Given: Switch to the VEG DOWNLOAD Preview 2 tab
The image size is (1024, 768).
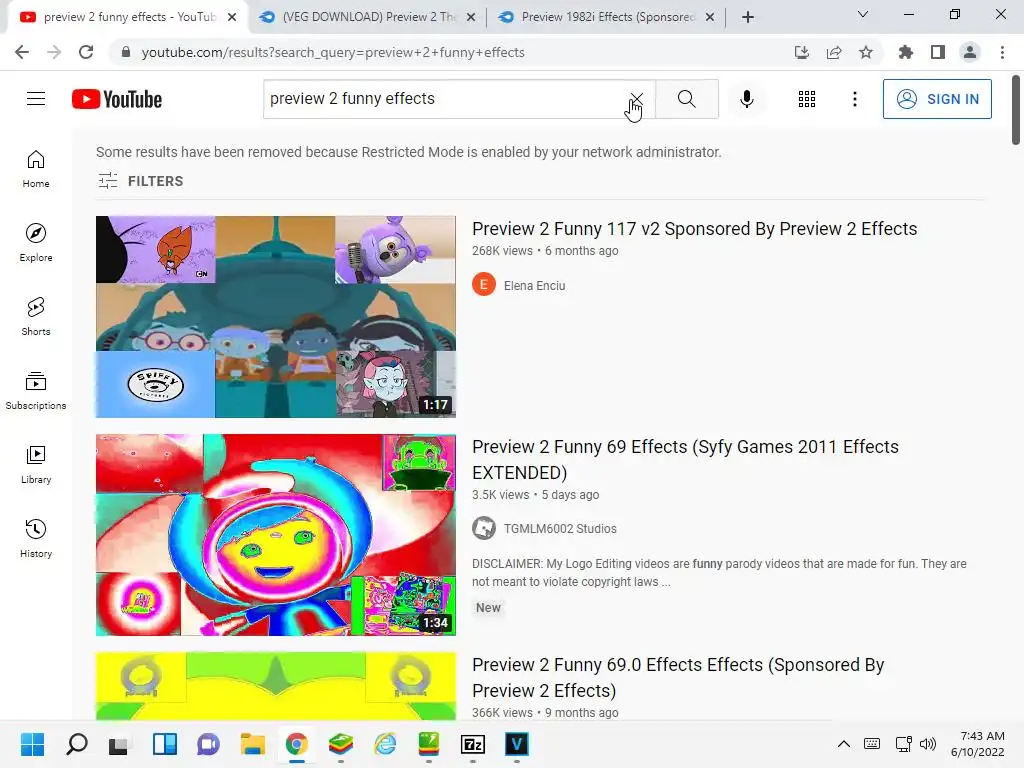Looking at the screenshot, I should [x=368, y=17].
